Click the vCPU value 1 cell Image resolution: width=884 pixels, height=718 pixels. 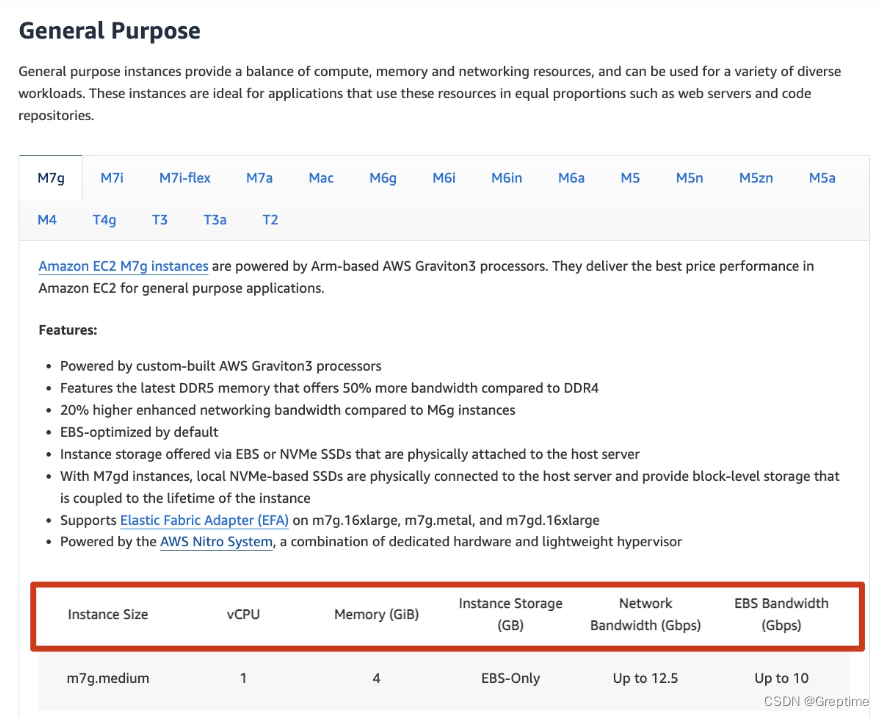point(244,678)
